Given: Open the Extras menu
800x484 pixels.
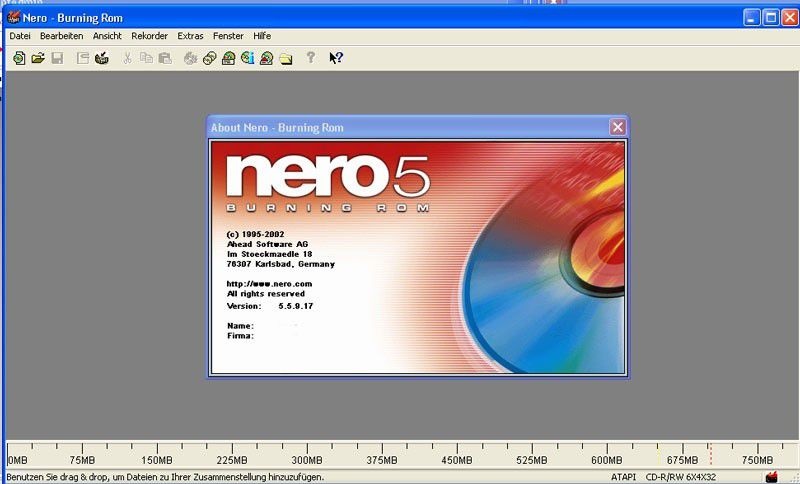Looking at the screenshot, I should (x=190, y=36).
